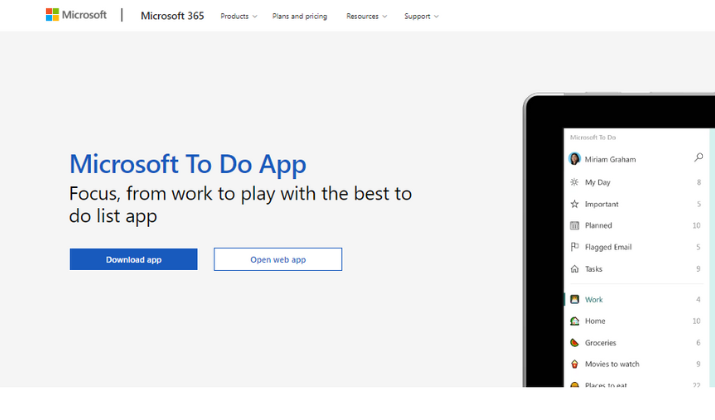Screen dimensions: 715x420
Task: Expand the Resources dropdown menu
Action: pyautogui.click(x=366, y=16)
